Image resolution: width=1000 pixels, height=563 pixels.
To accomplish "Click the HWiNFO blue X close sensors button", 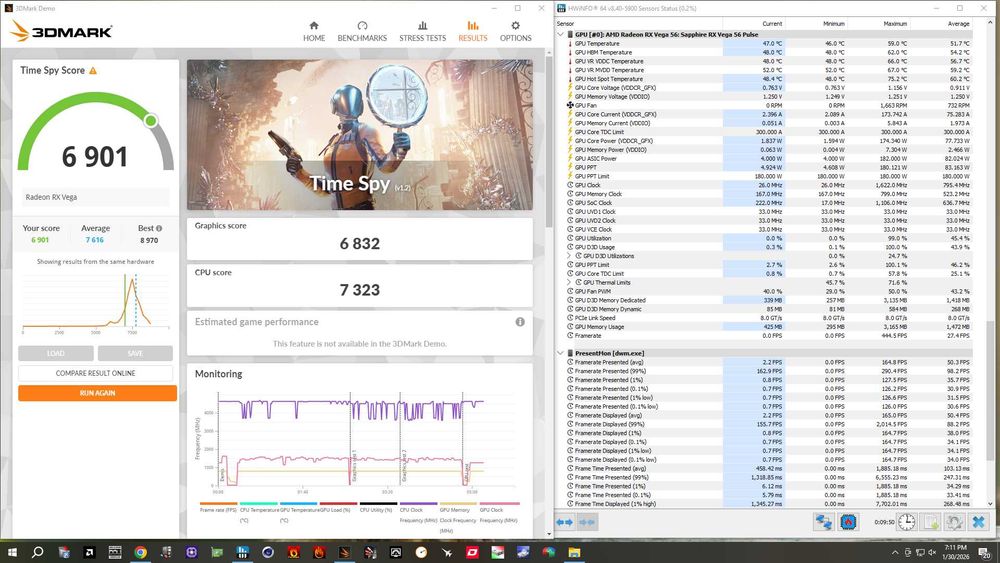I will point(978,522).
